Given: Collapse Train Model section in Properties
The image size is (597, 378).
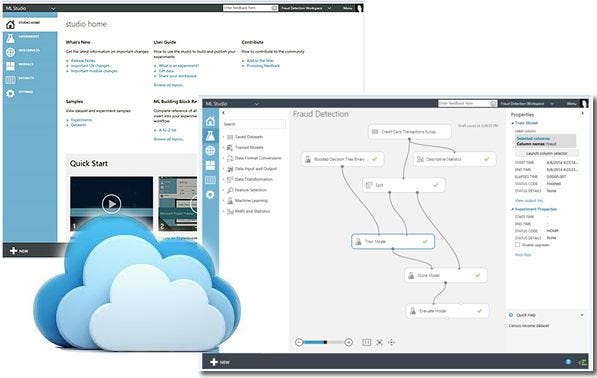Looking at the screenshot, I should click(x=512, y=123).
